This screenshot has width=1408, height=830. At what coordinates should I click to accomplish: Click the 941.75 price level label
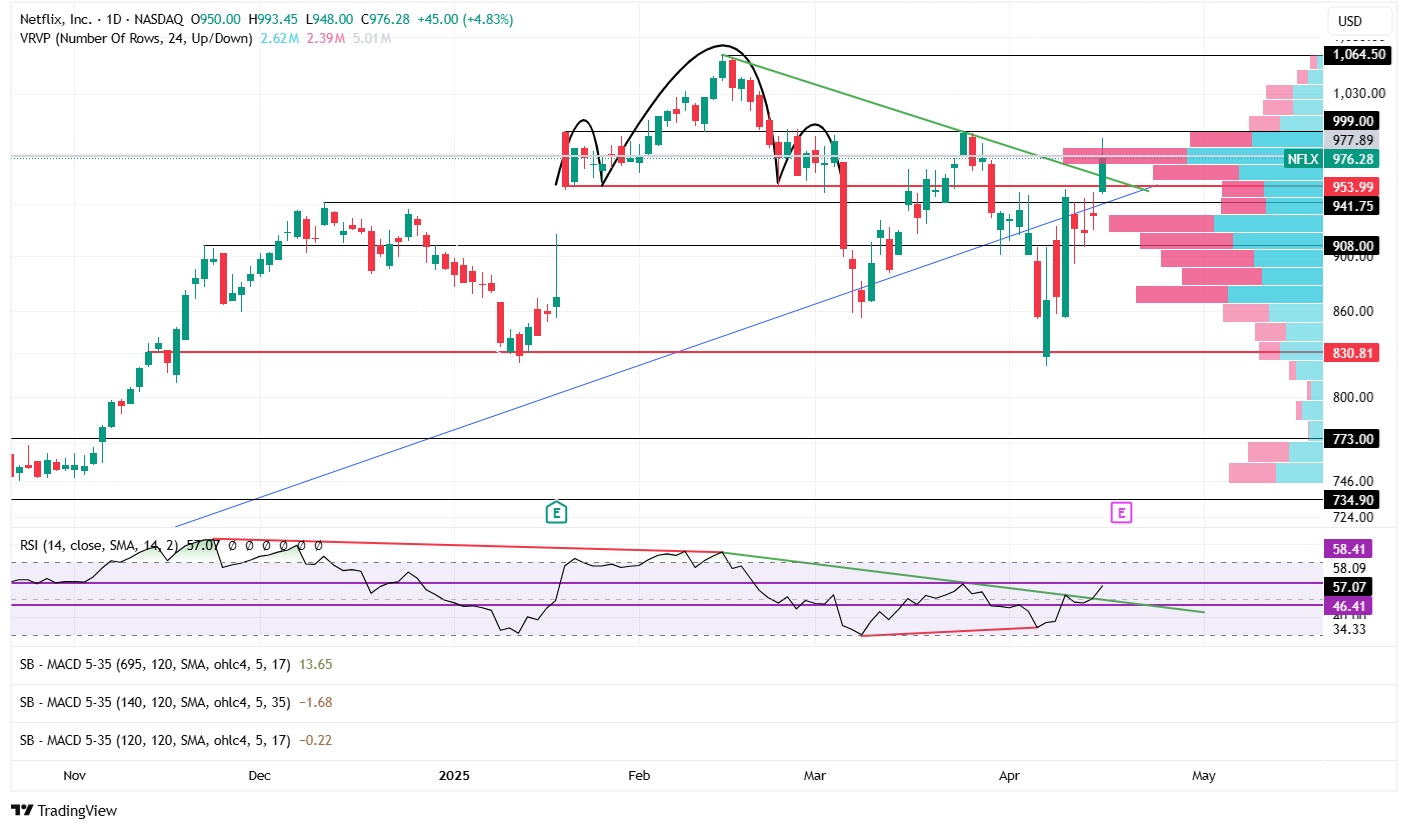[x=1352, y=205]
